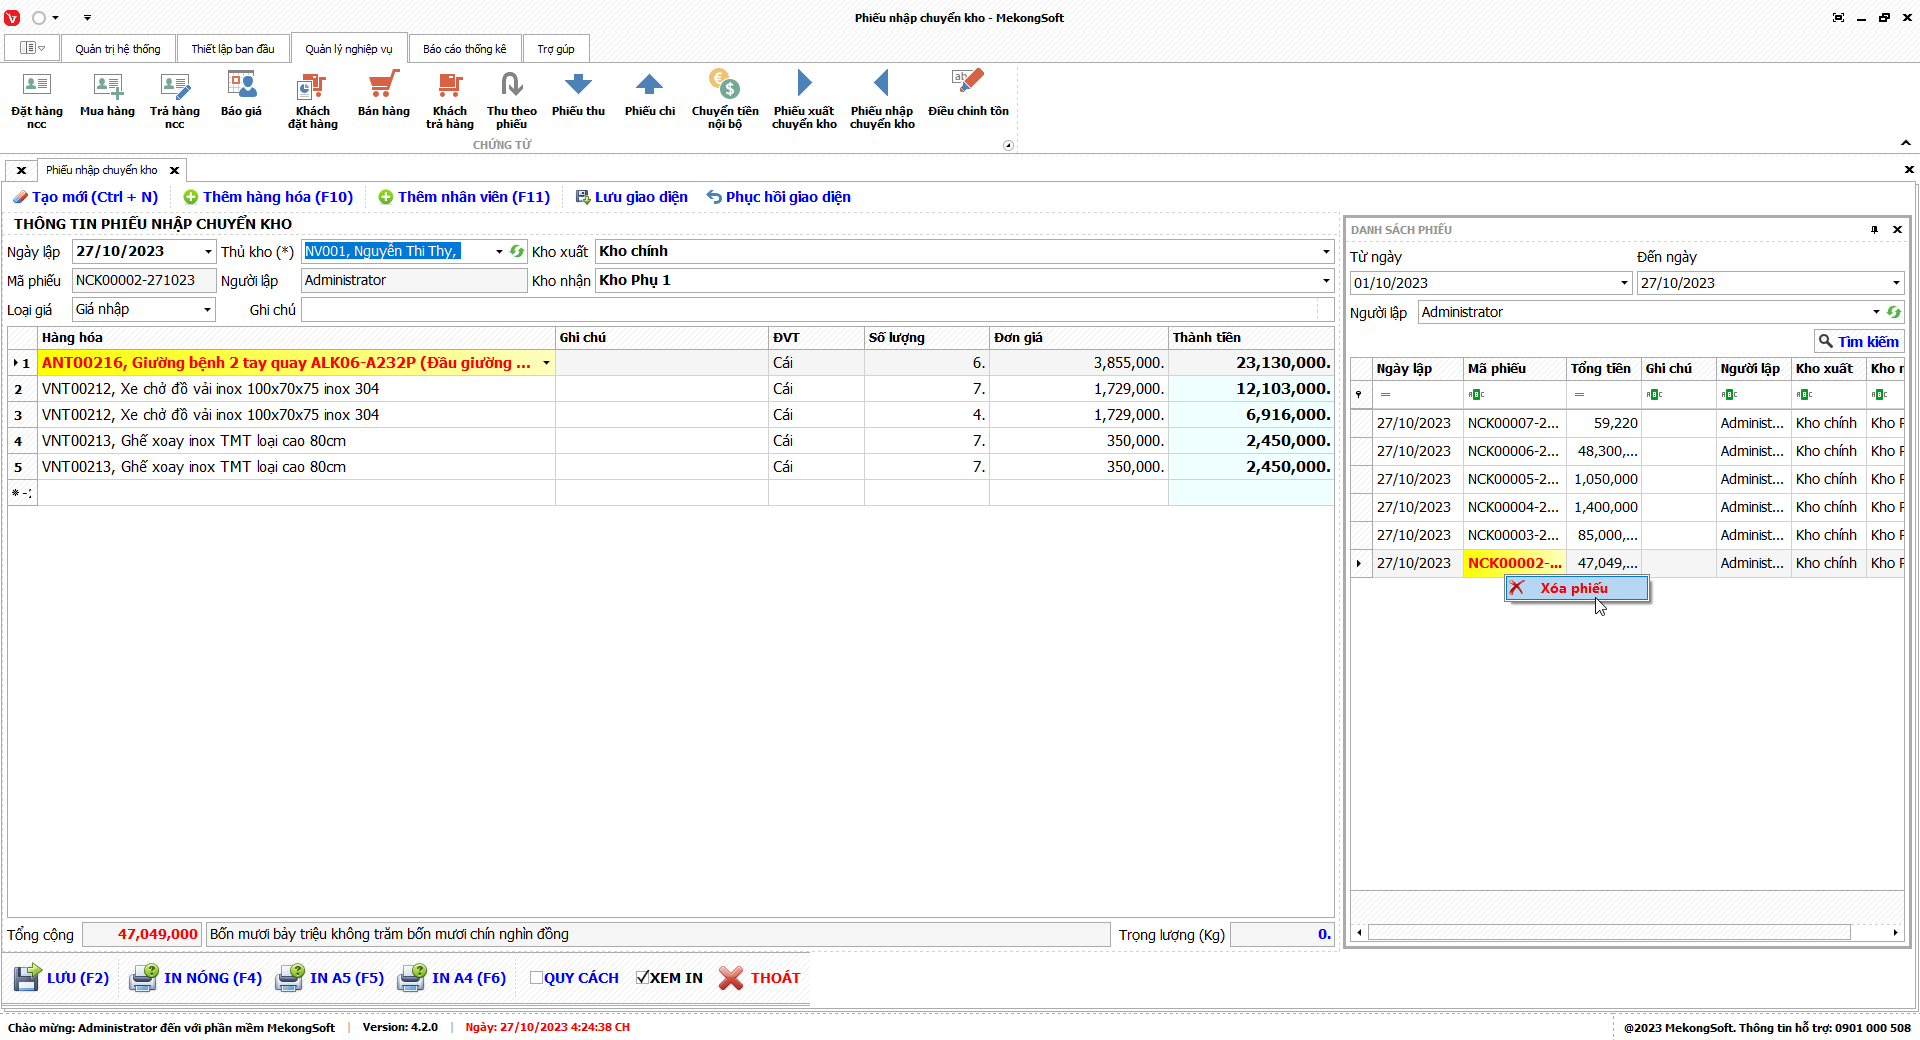
Task: Open the Kho nhận dropdown list
Action: click(1326, 281)
